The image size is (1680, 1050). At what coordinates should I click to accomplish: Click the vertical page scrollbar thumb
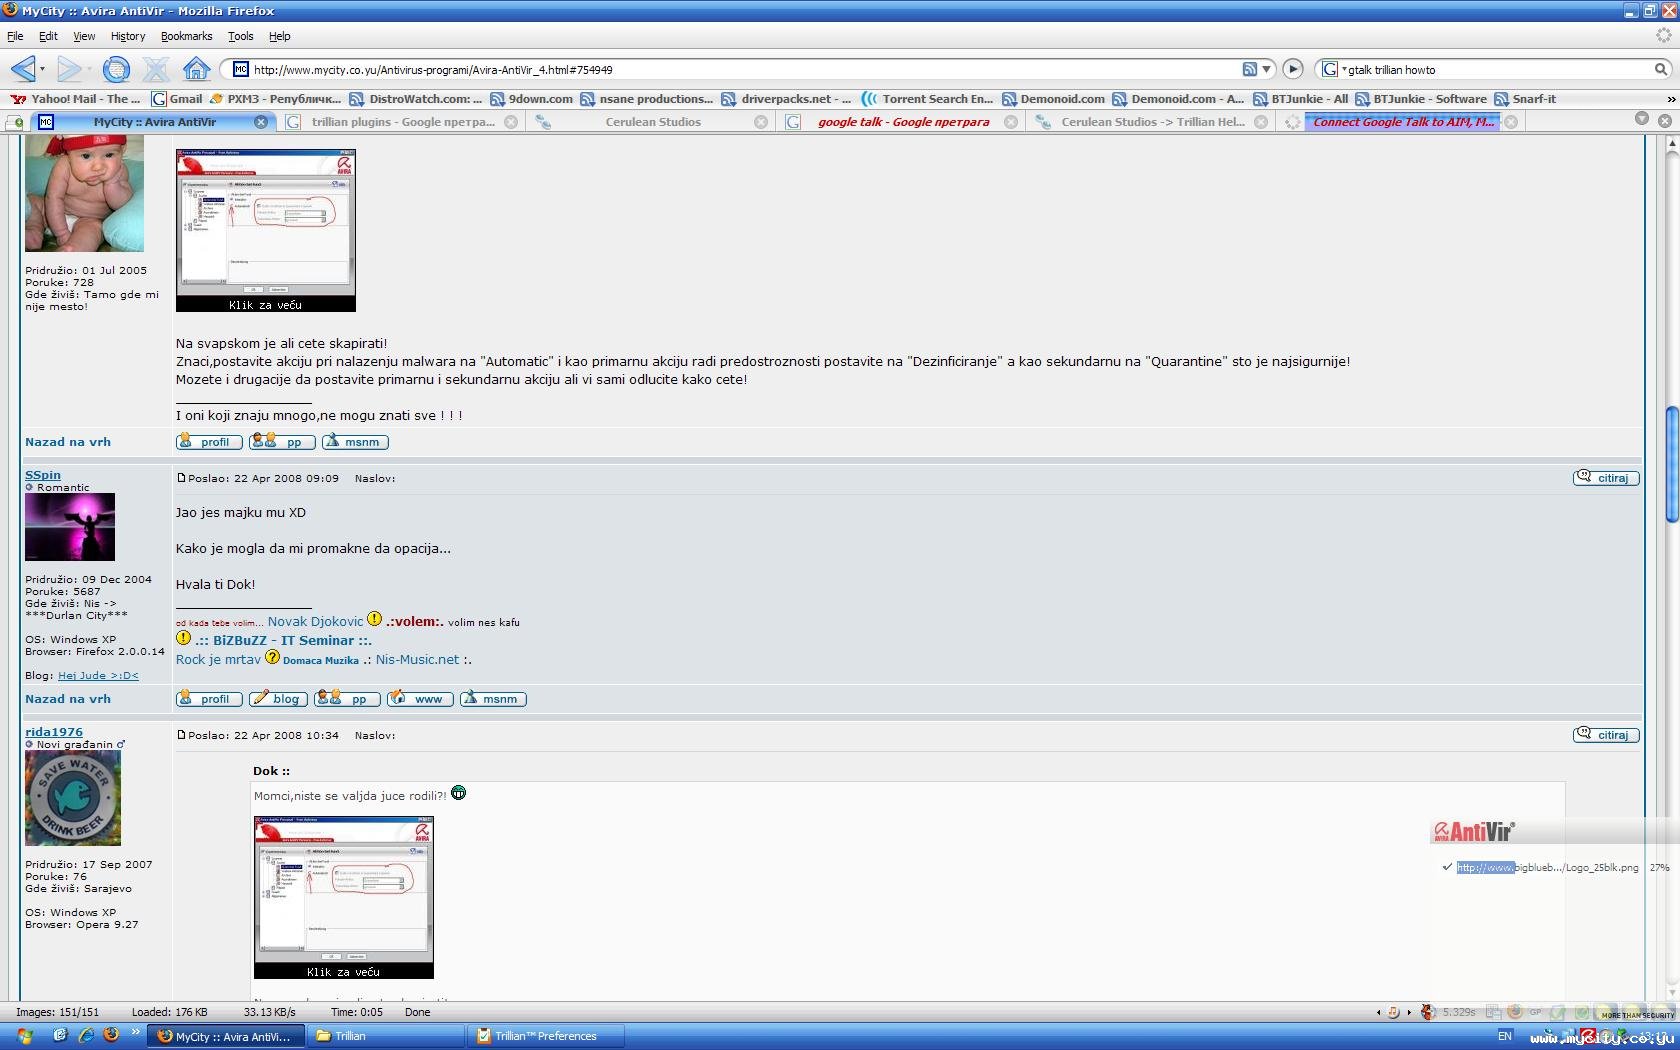point(1672,464)
